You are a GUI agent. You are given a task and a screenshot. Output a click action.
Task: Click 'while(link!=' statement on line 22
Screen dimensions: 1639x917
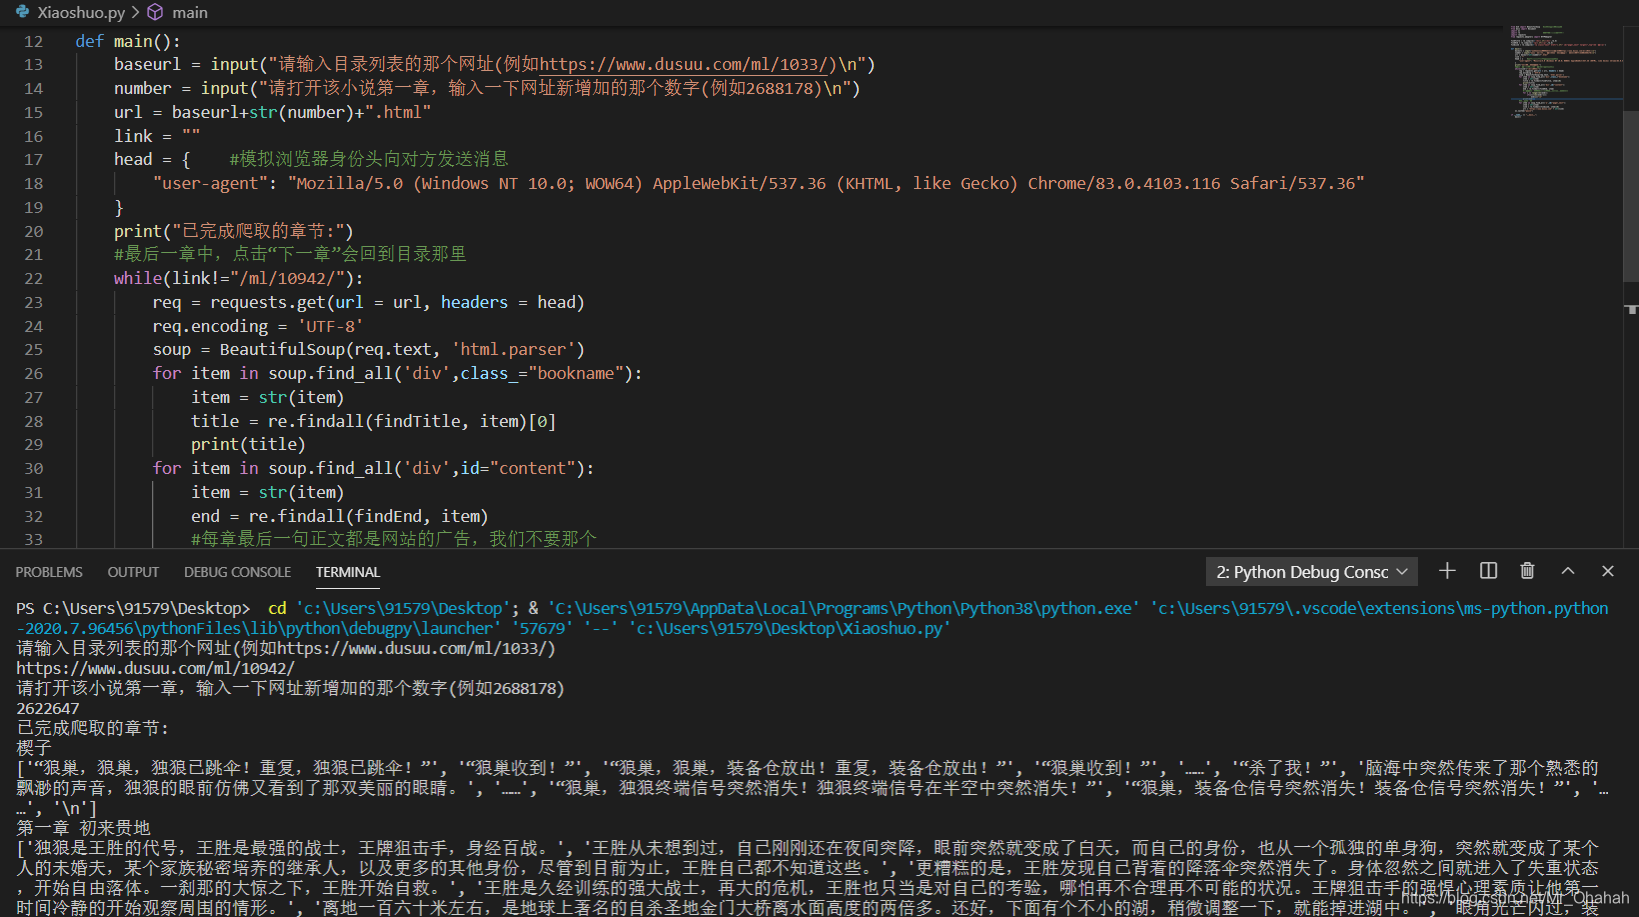(x=172, y=278)
